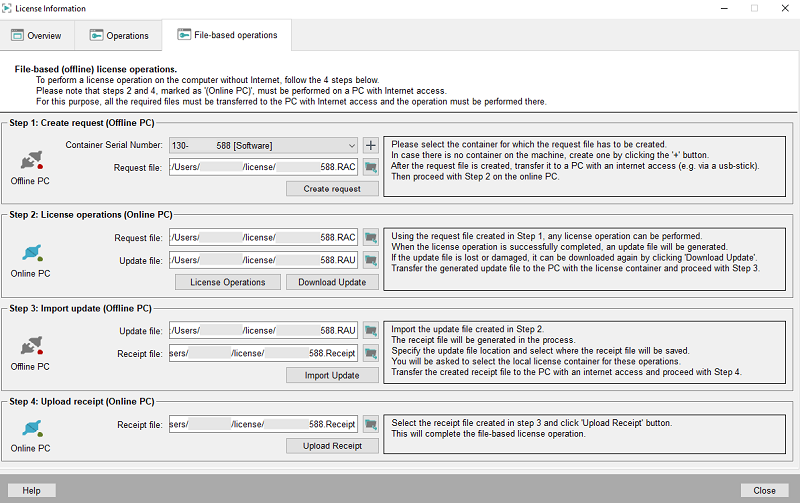800x503 pixels.
Task: Browse for Step 2 update file
Action: tap(371, 260)
